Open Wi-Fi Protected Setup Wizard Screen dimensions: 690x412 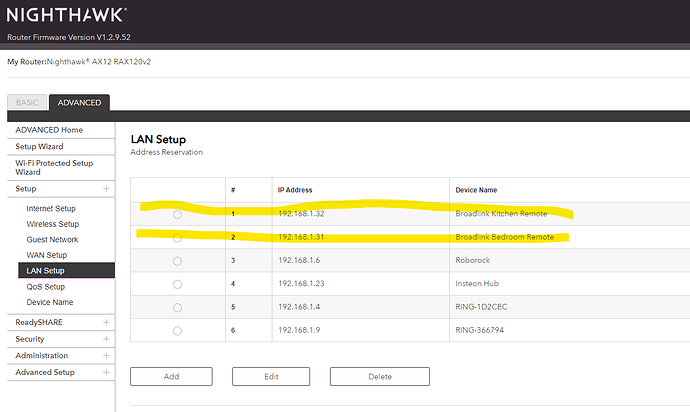[x=54, y=167]
